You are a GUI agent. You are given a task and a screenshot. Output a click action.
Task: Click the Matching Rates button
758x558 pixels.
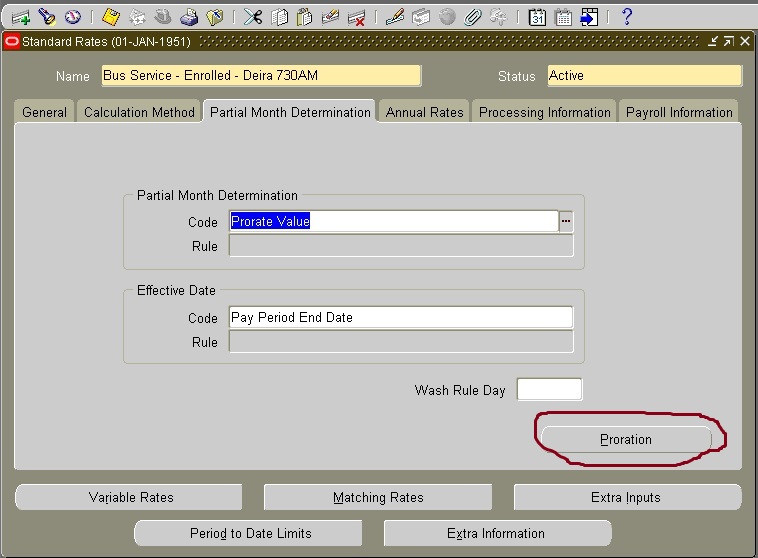pos(378,497)
